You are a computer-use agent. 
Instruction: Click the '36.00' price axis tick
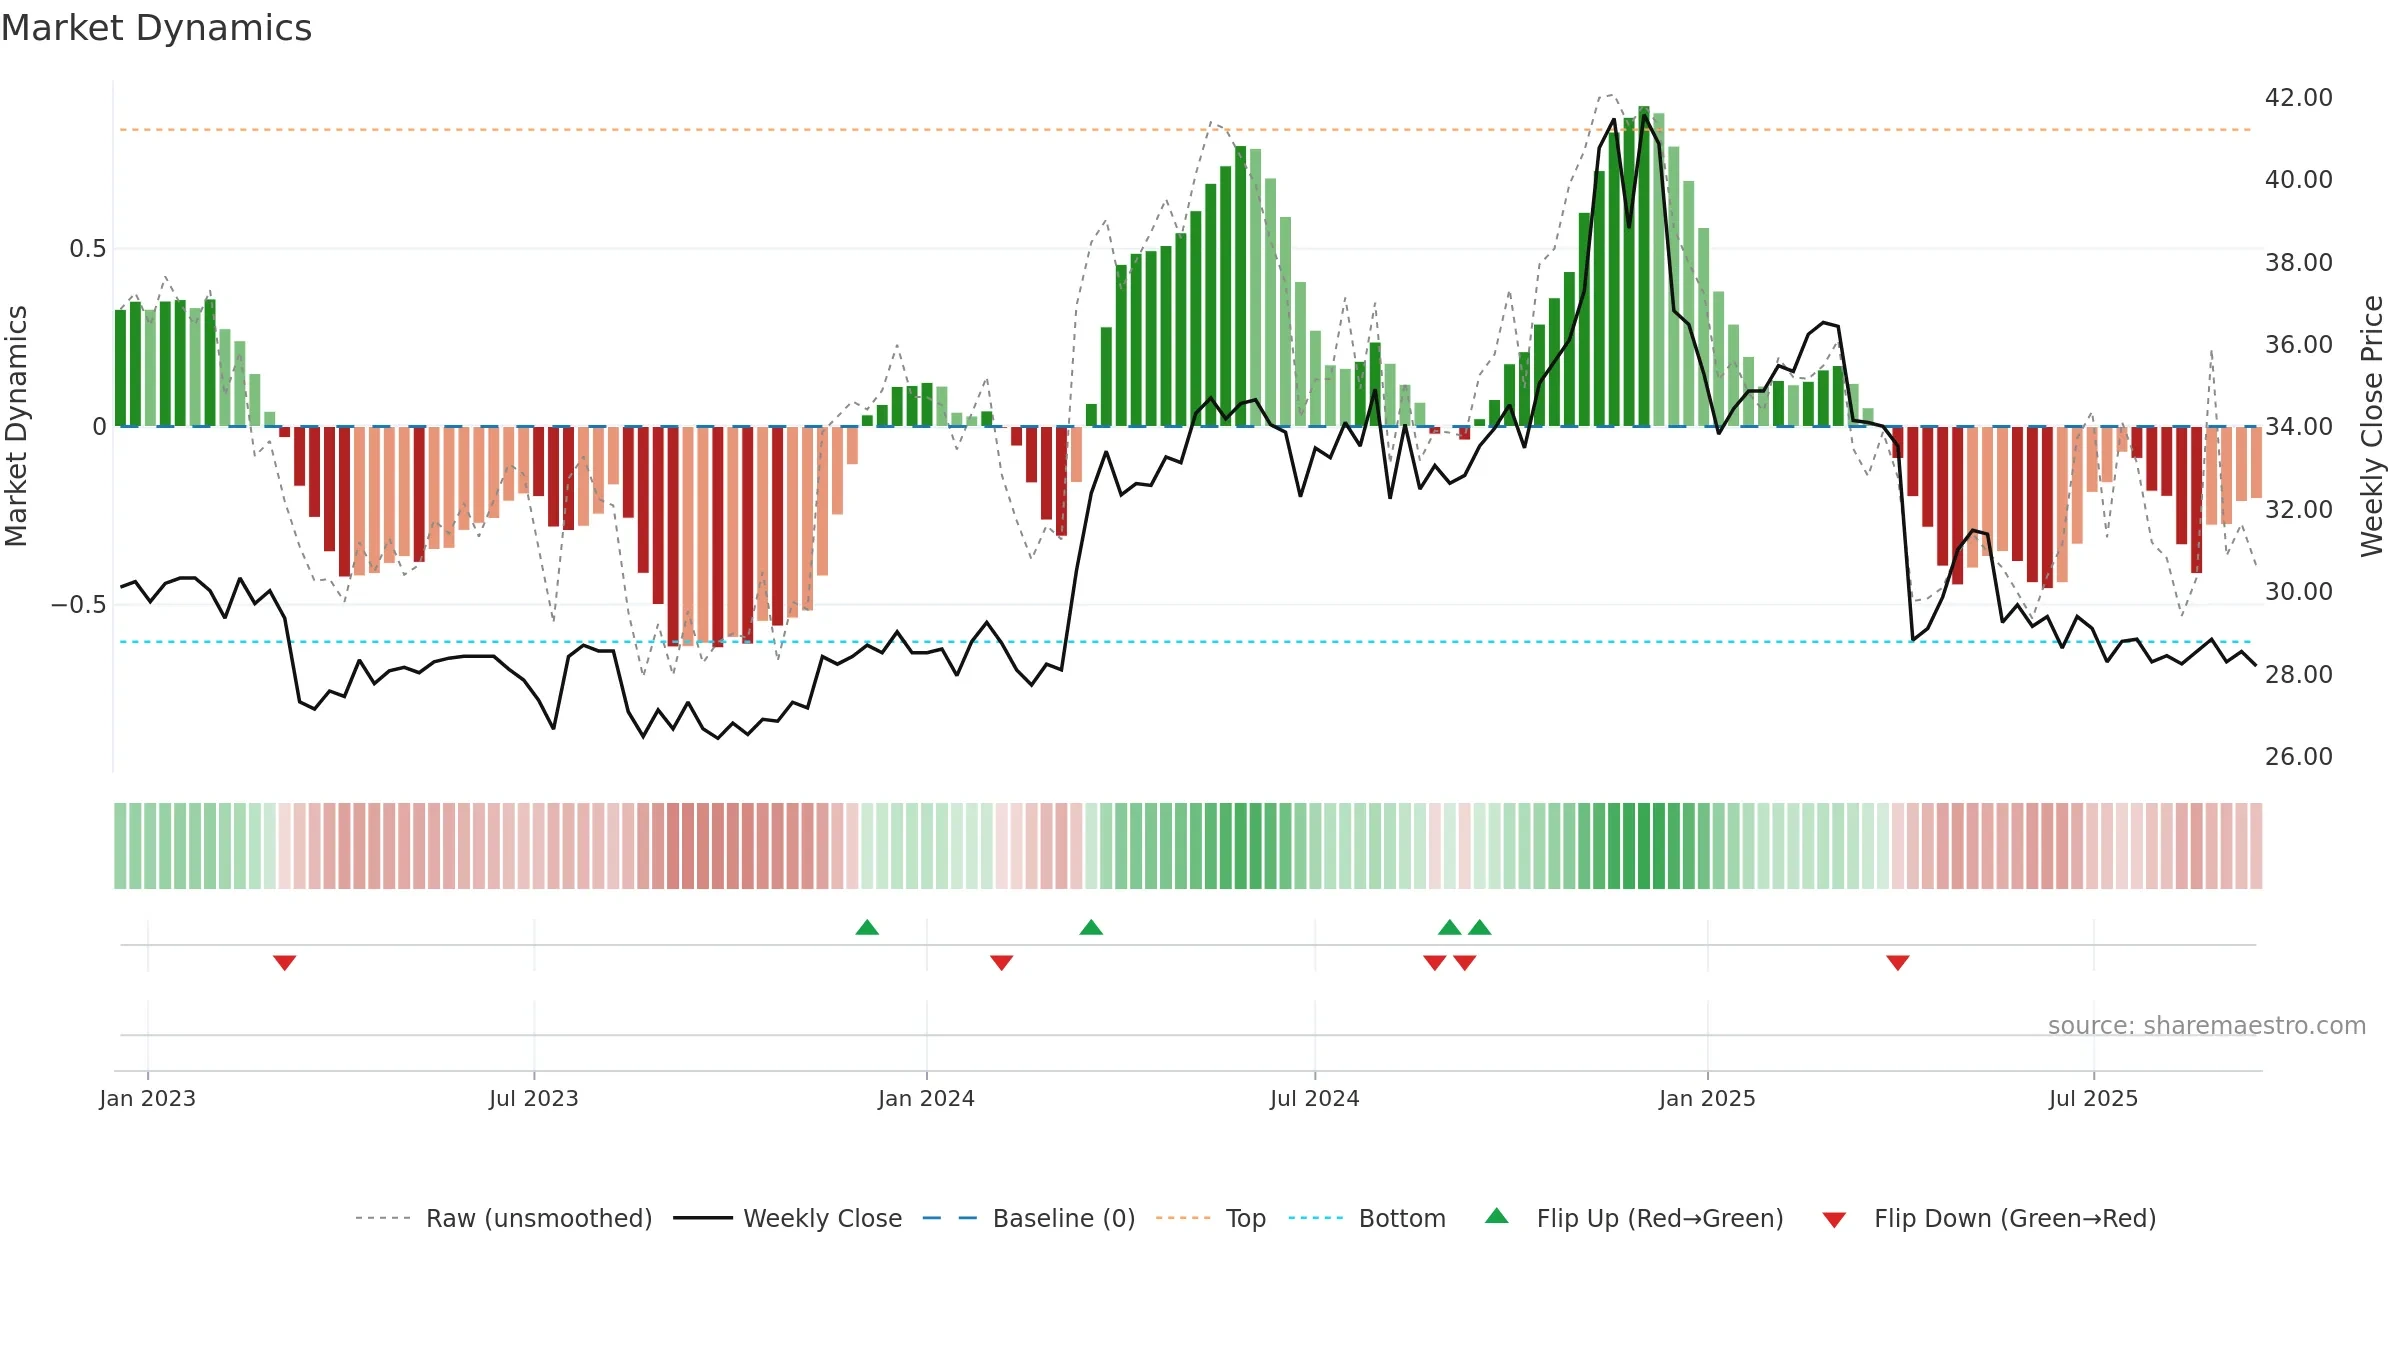[x=2299, y=344]
